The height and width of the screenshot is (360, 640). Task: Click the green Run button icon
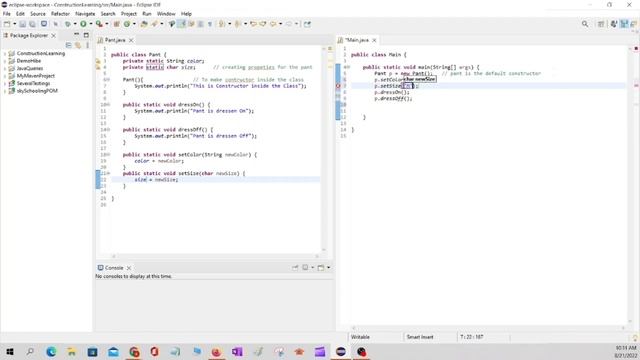pos(83,24)
